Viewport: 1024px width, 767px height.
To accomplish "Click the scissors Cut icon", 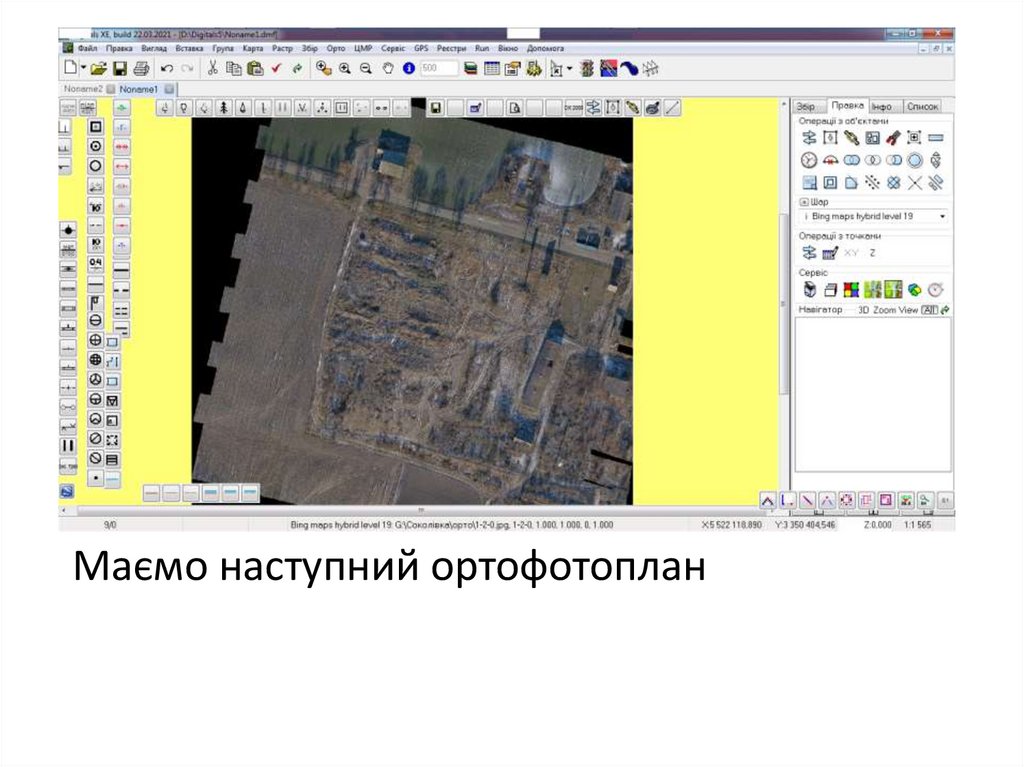I will 212,69.
